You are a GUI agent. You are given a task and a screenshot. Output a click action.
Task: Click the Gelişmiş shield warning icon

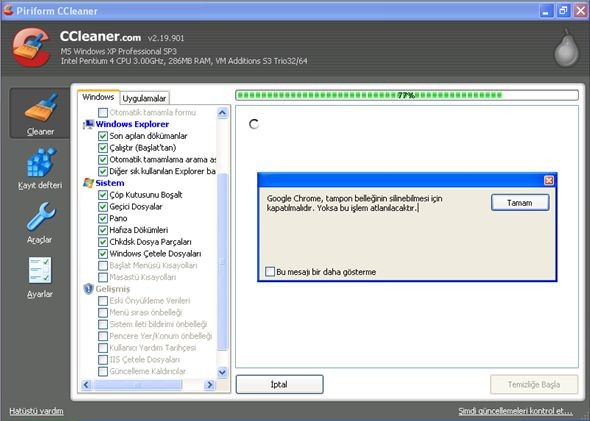tap(88, 289)
